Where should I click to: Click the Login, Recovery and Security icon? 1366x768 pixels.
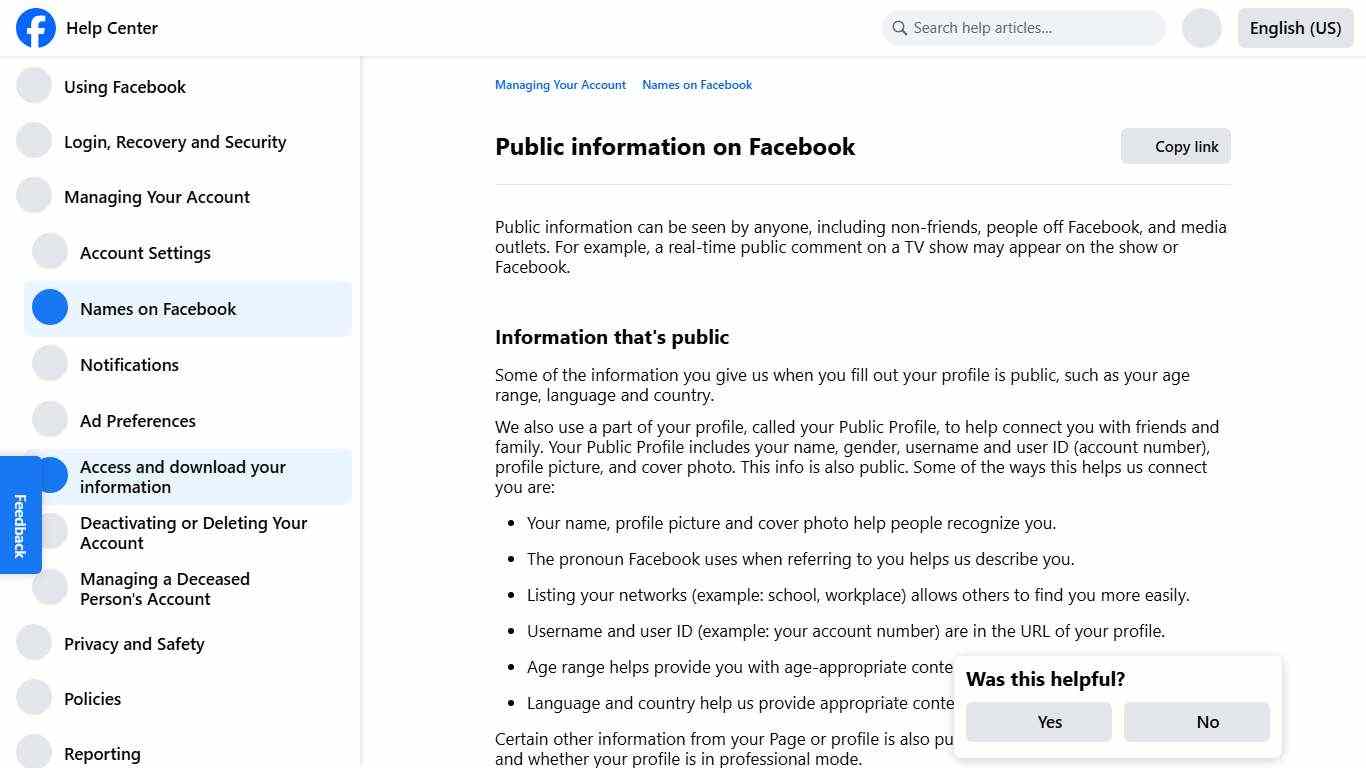(34, 140)
